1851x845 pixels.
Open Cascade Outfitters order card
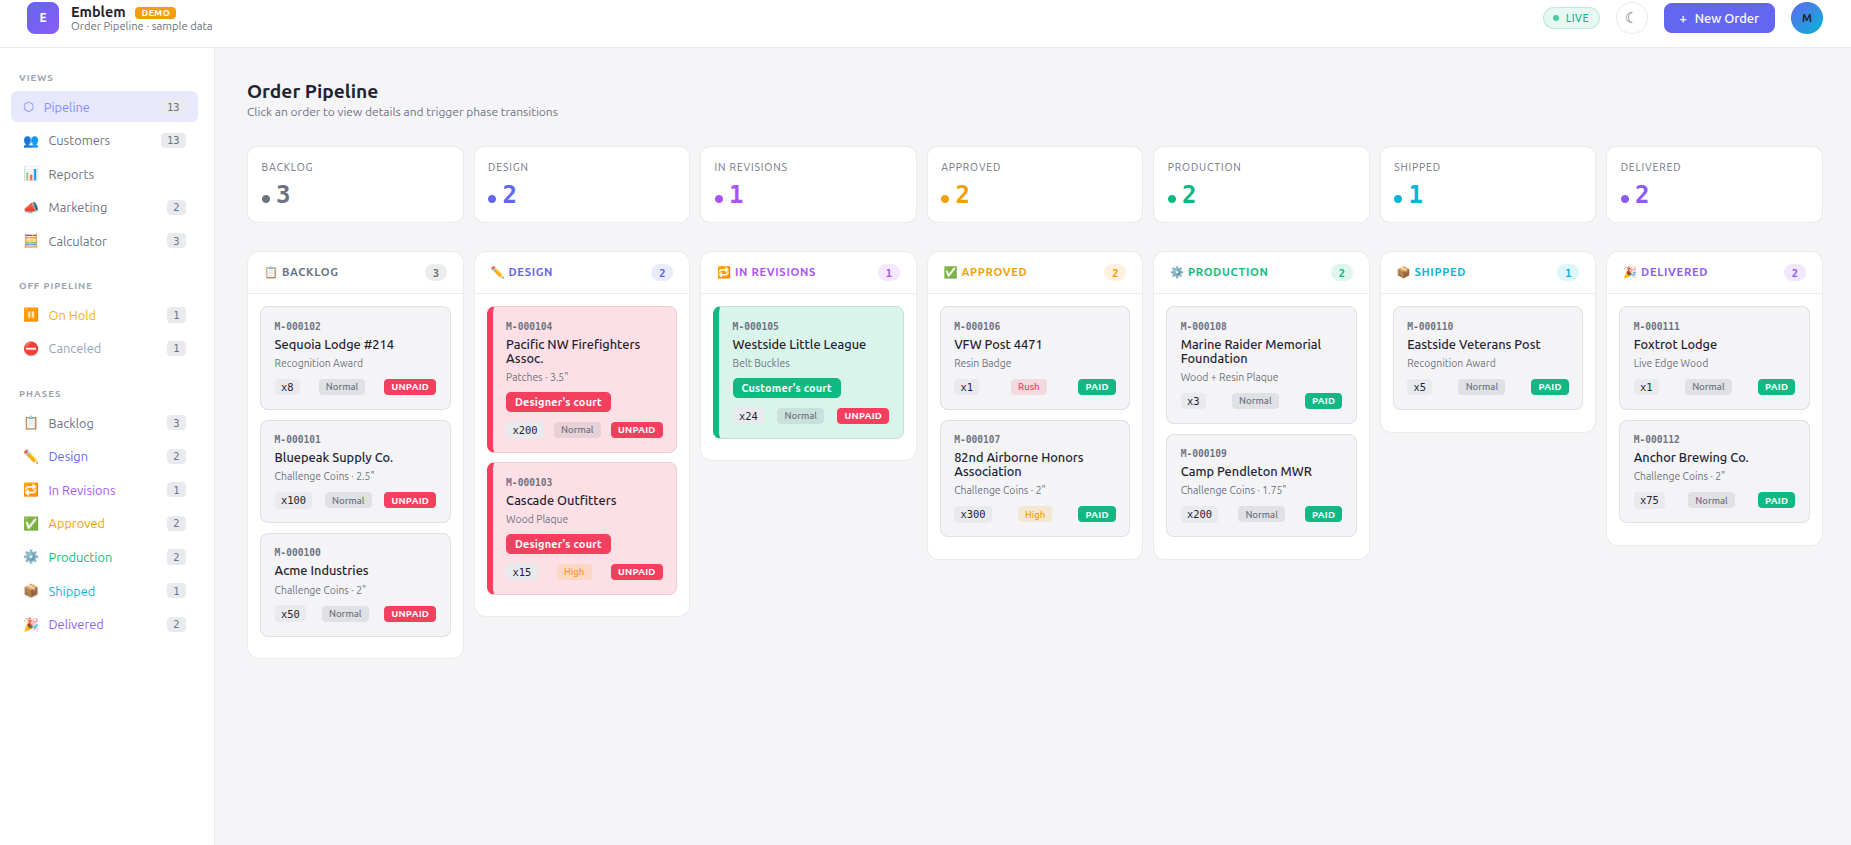(x=582, y=528)
